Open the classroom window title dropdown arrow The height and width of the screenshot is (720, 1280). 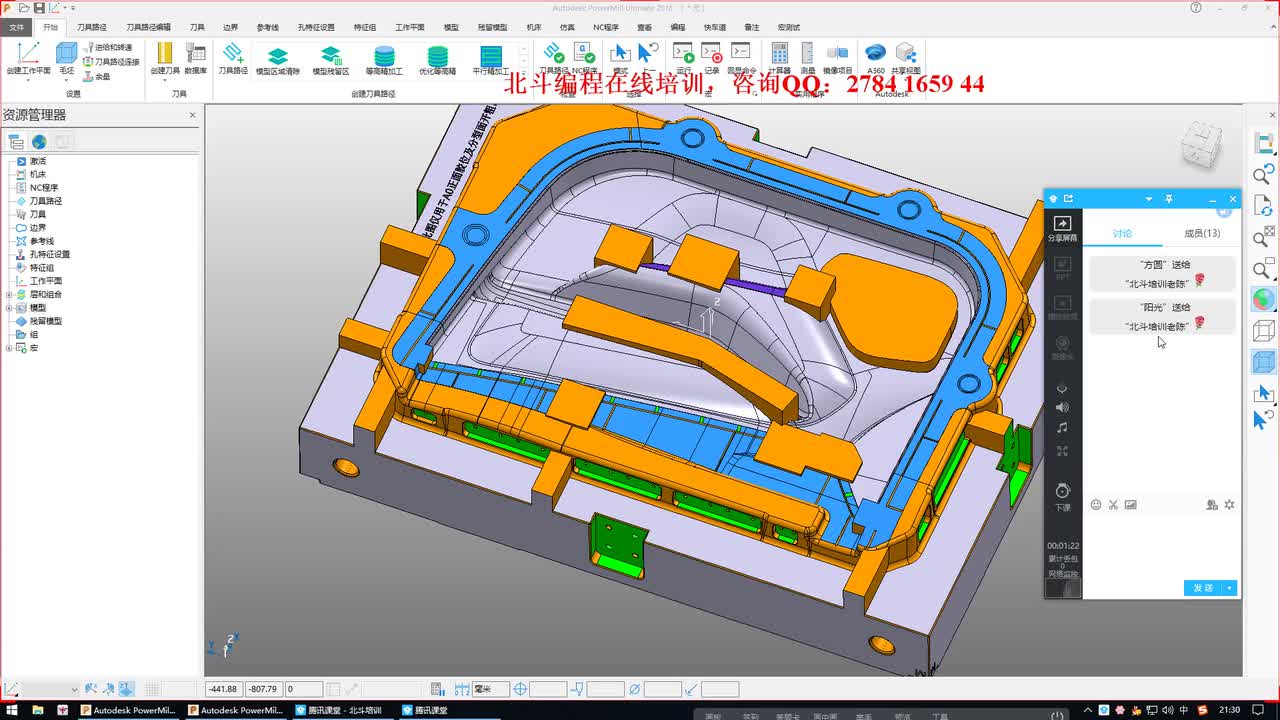pyautogui.click(x=1149, y=199)
